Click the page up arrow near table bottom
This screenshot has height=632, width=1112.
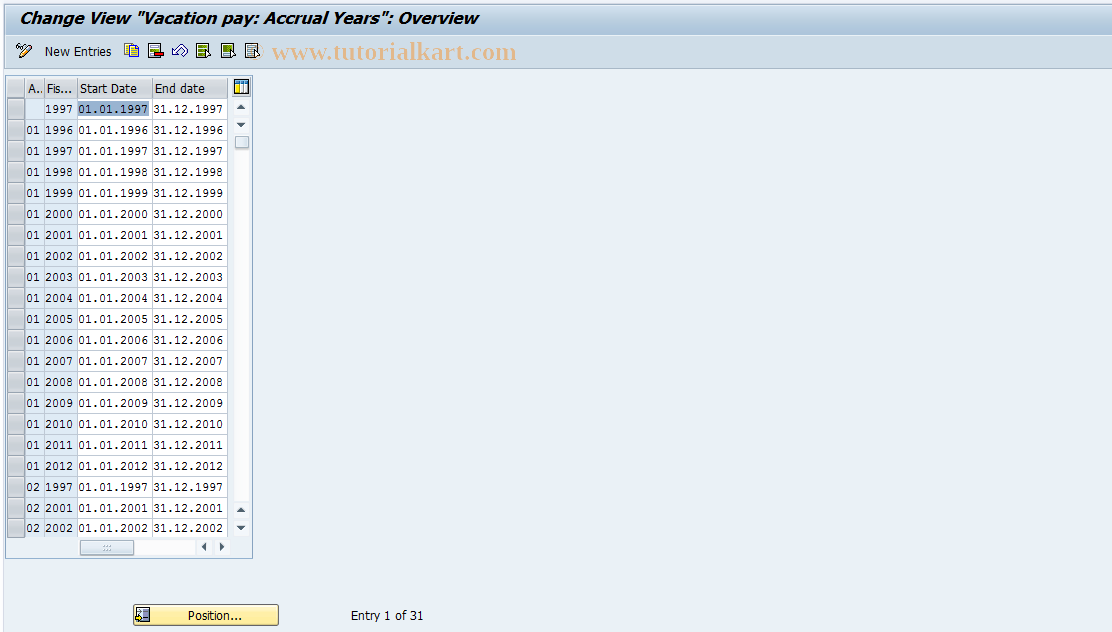click(x=241, y=510)
